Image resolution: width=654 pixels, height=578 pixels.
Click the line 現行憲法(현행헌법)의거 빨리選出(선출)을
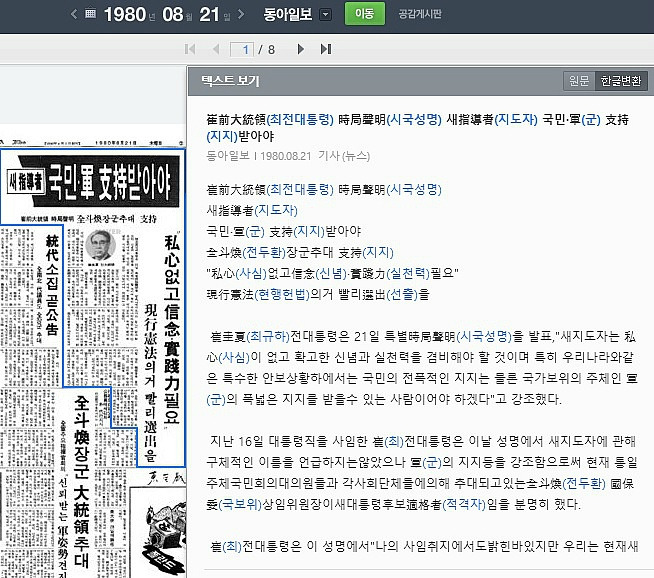point(318,294)
